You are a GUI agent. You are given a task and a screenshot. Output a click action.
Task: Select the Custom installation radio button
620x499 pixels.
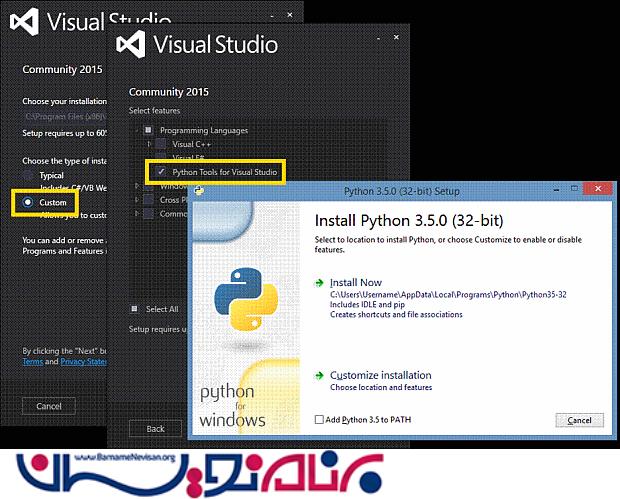(28, 202)
